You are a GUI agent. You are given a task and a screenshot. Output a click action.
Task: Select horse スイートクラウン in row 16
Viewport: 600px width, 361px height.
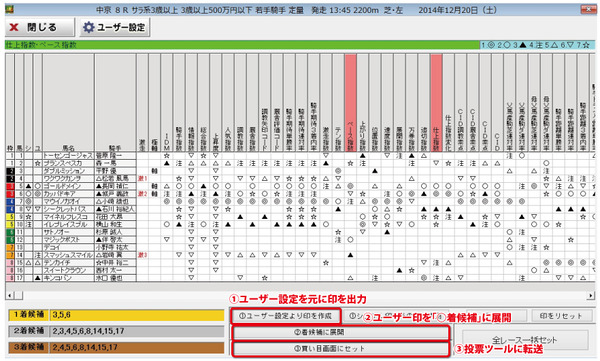[68, 270]
